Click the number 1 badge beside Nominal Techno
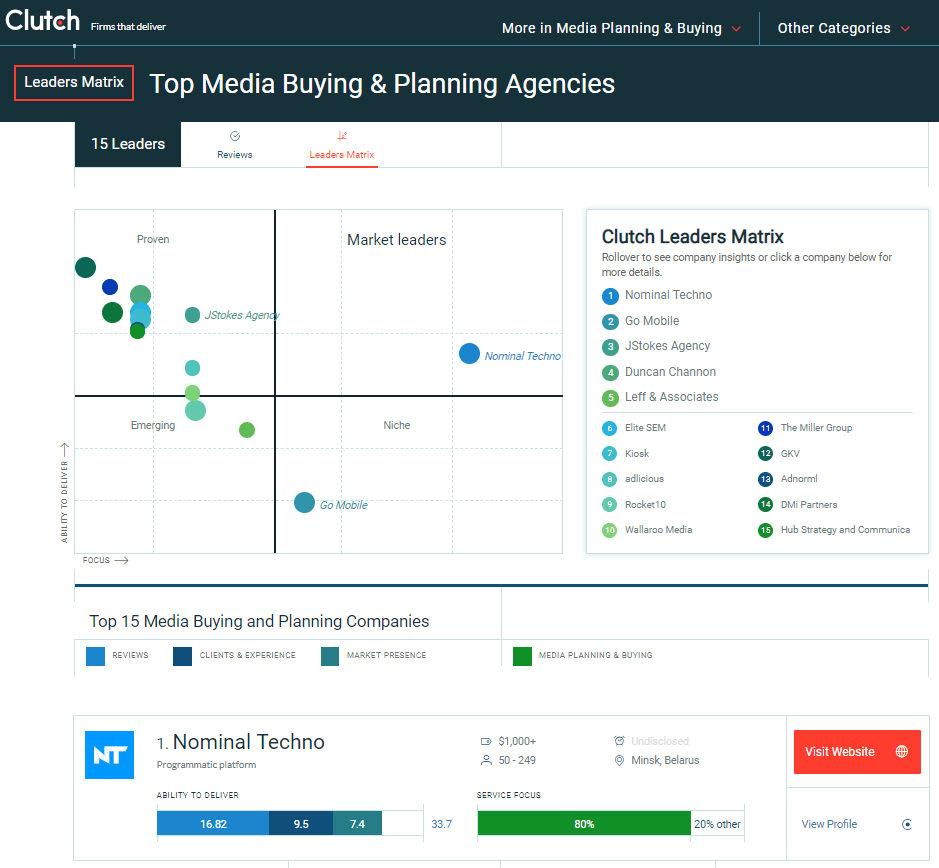 click(610, 296)
